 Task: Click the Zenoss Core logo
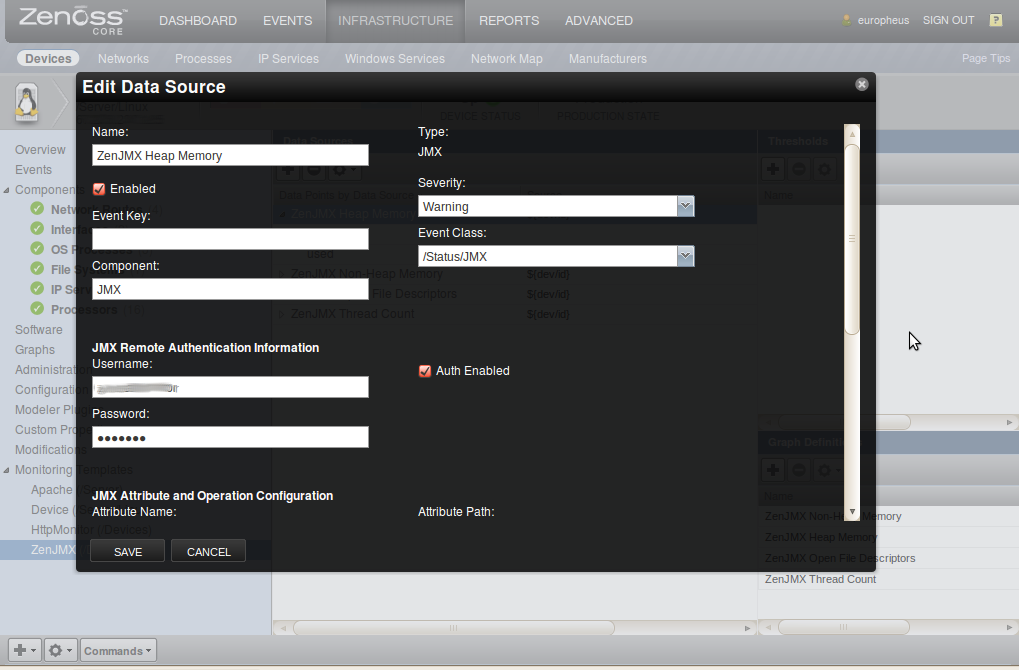[73, 21]
